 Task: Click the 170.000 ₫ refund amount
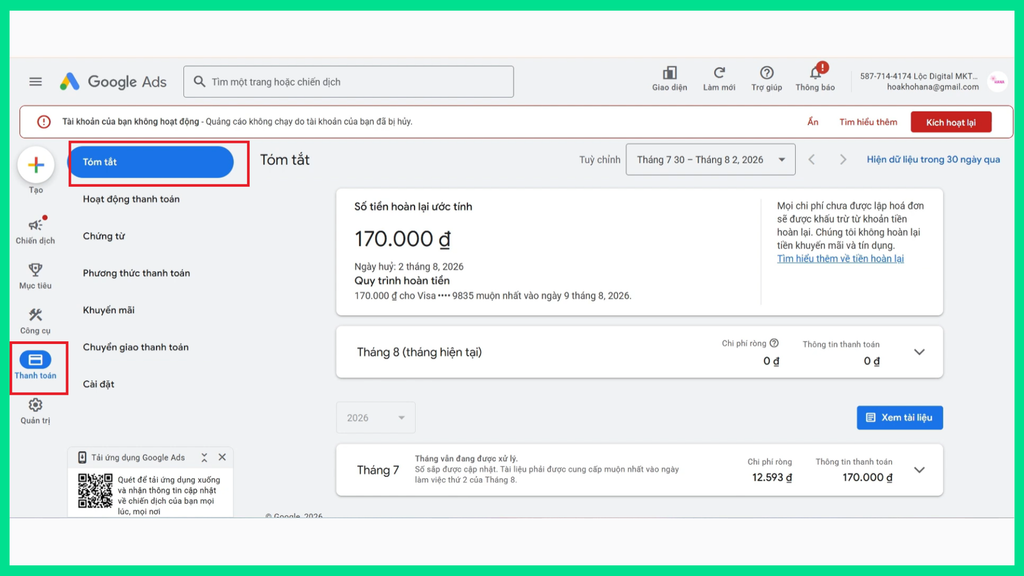coord(402,239)
